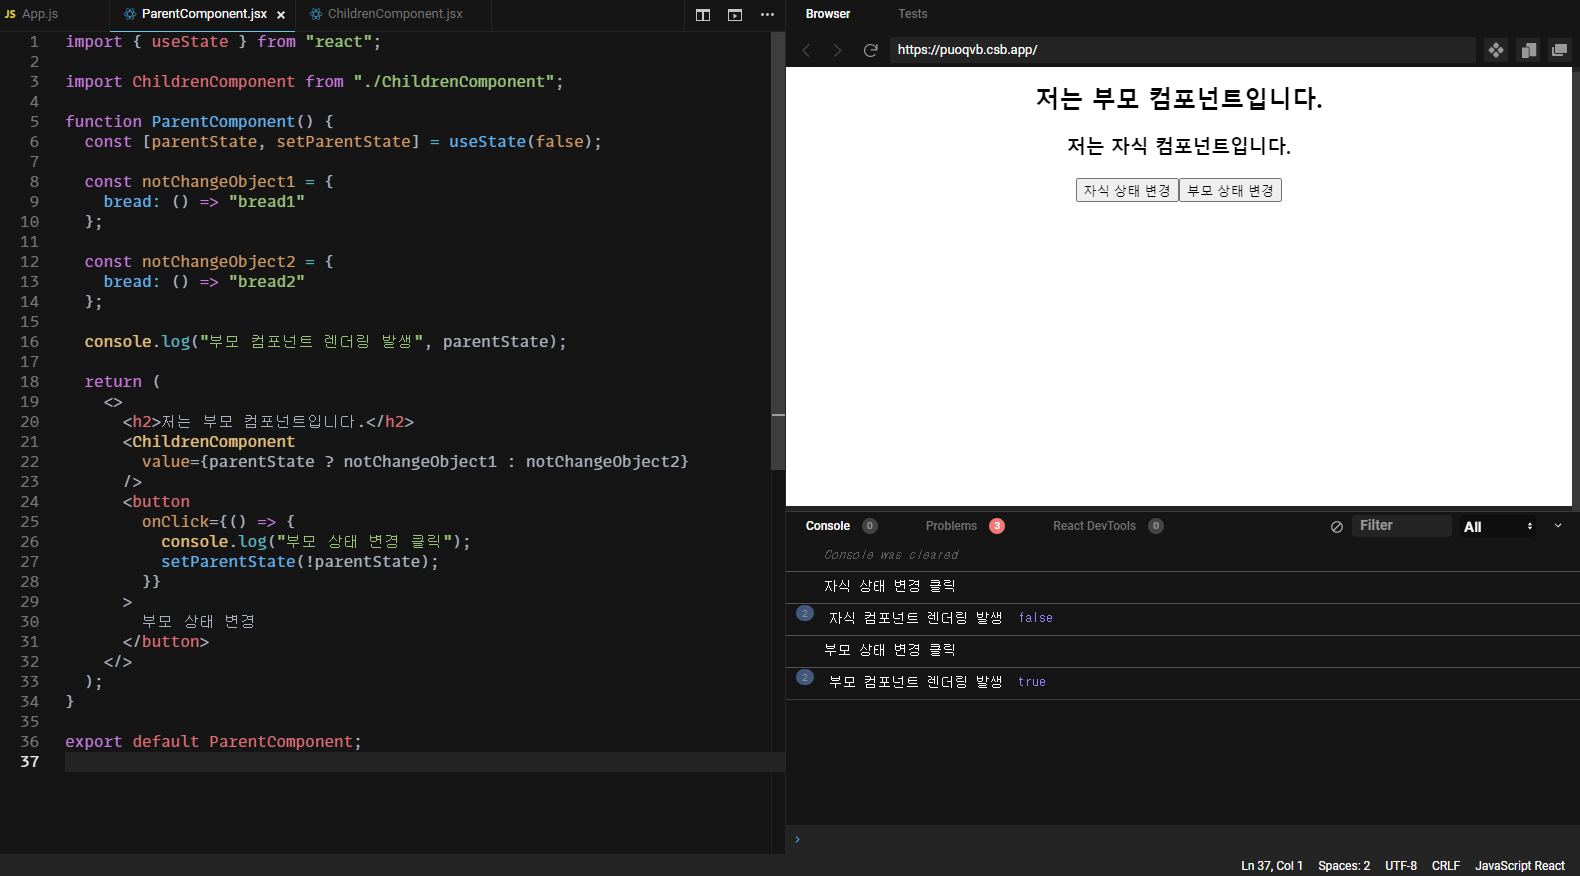Image resolution: width=1580 pixels, height=876 pixels.
Task: Open the React DevTools panel tab
Action: (1094, 526)
